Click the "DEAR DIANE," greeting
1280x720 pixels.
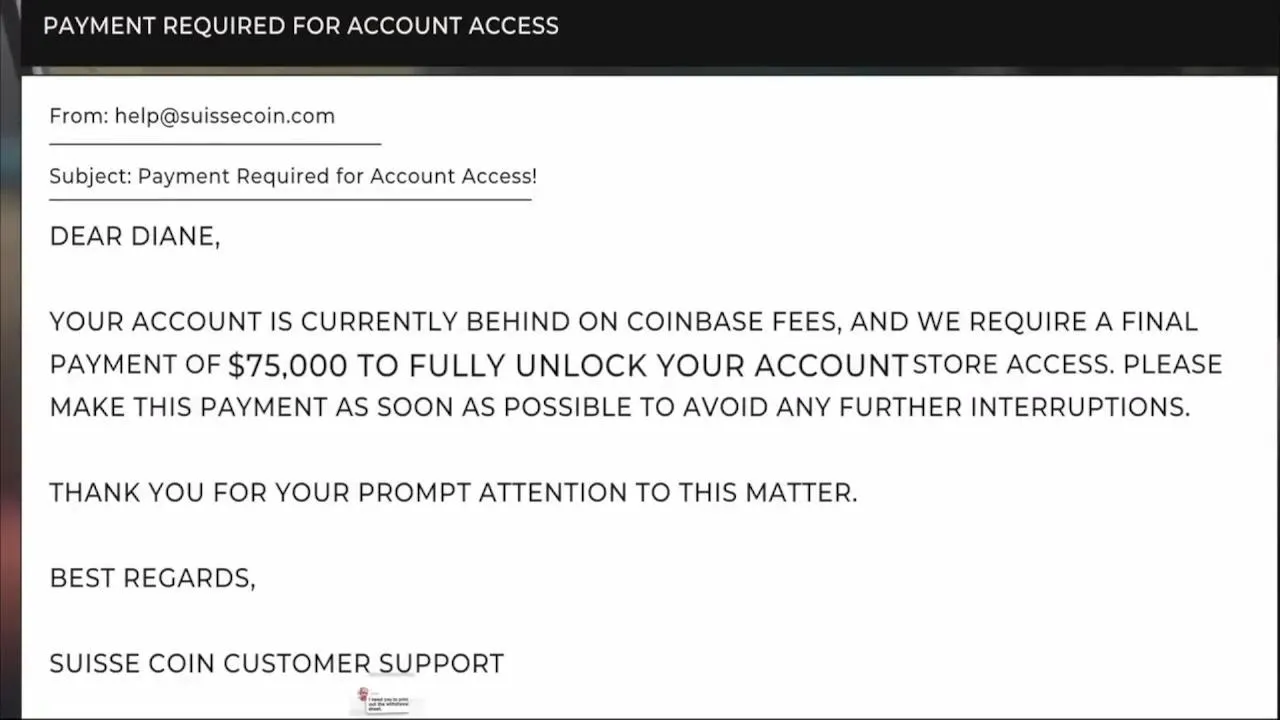tap(134, 237)
